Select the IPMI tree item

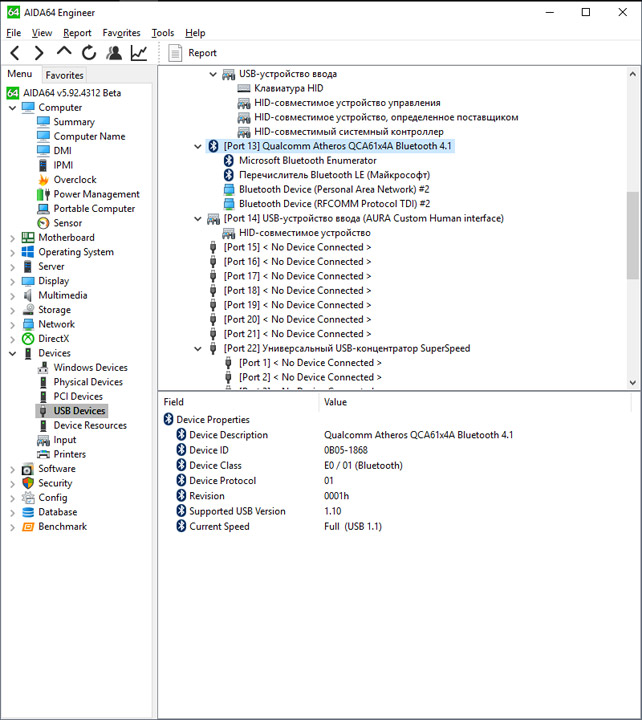click(63, 165)
